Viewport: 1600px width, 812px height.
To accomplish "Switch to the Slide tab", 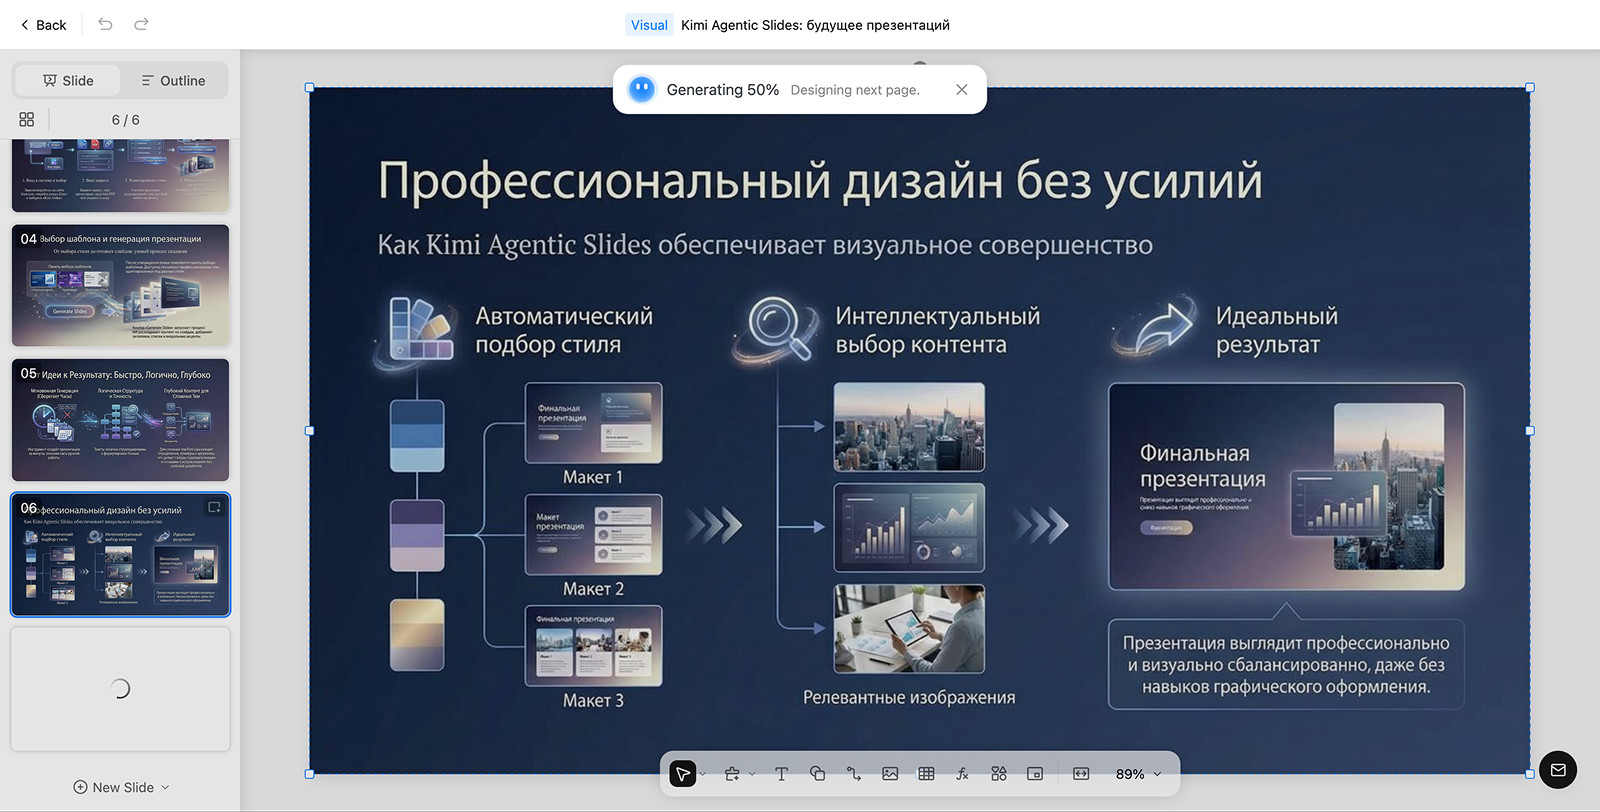I will tap(68, 81).
